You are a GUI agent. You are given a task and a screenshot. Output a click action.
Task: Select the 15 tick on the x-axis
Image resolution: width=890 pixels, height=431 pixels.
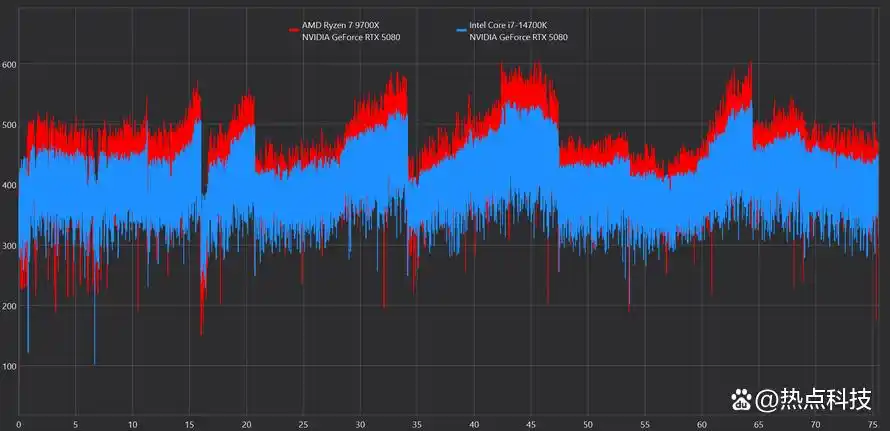click(189, 424)
